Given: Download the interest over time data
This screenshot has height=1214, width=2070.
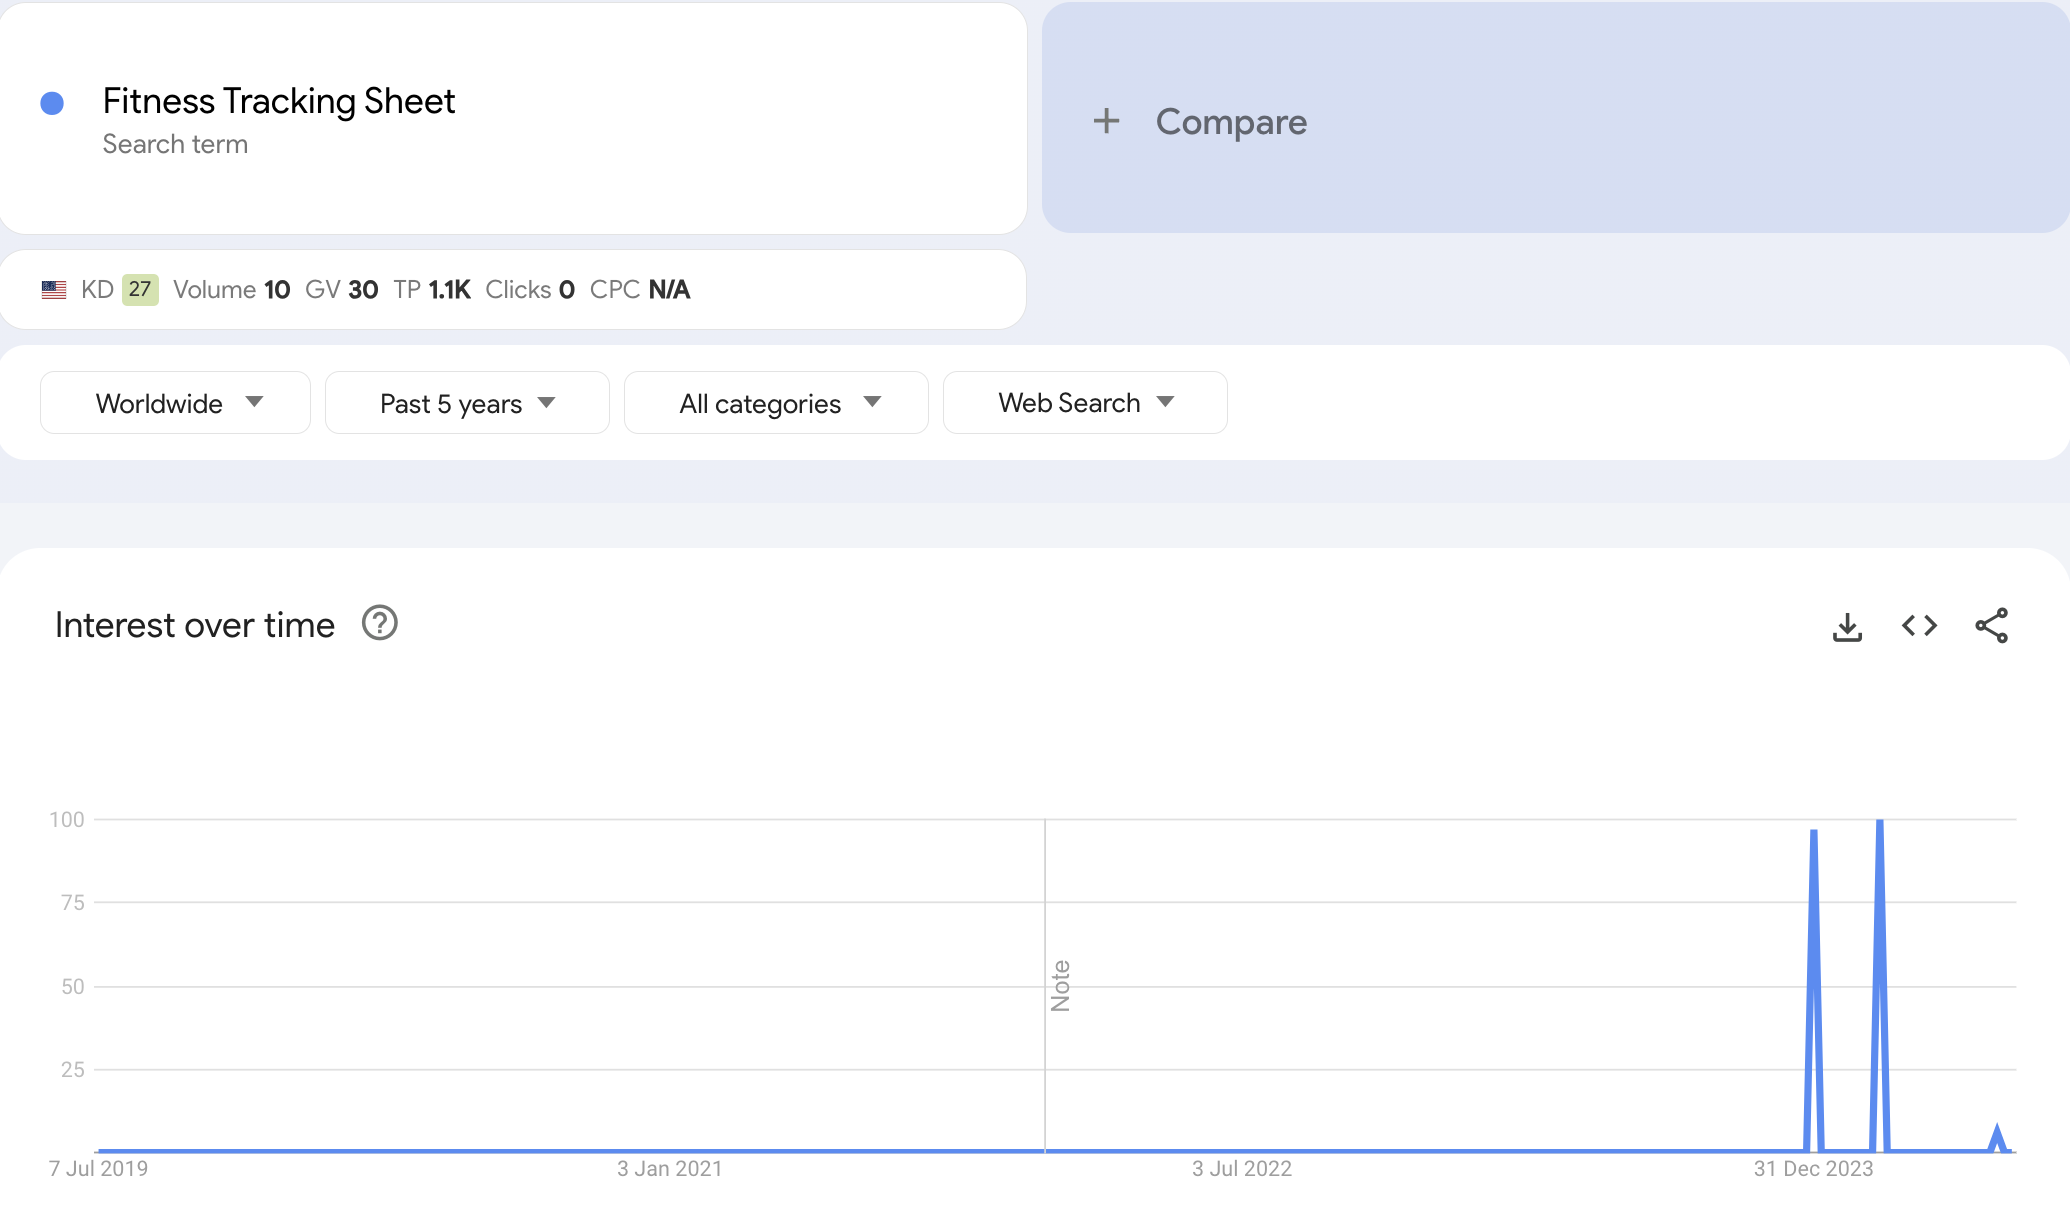Looking at the screenshot, I should [x=1847, y=627].
